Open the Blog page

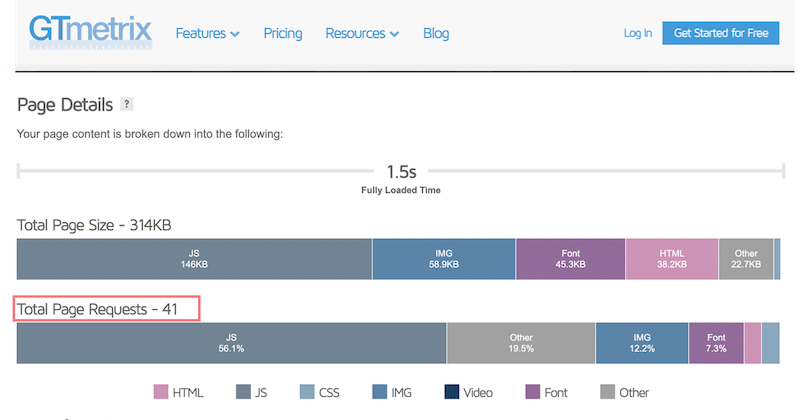point(436,34)
